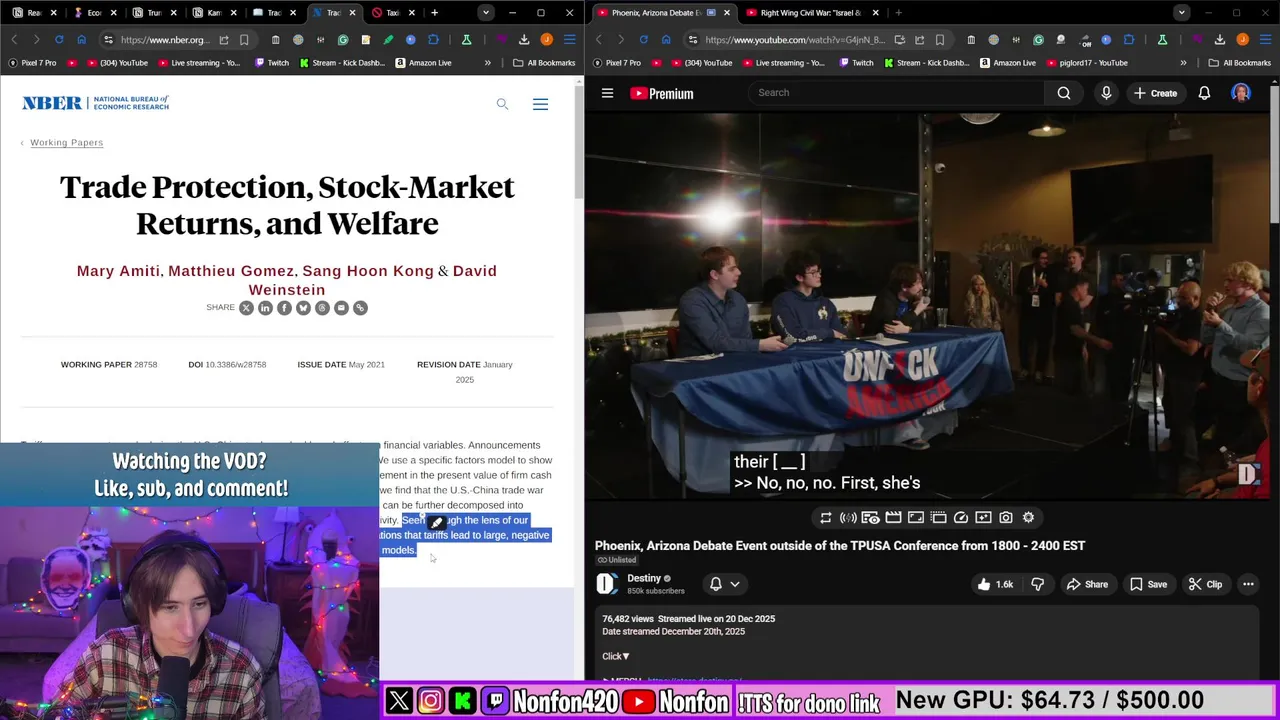Open author Matthieu Gomez's page
Screen dimensions: 1280x720
[231, 271]
